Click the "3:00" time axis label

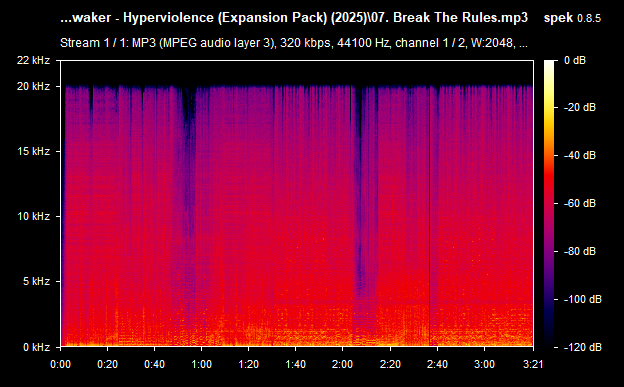click(x=484, y=364)
